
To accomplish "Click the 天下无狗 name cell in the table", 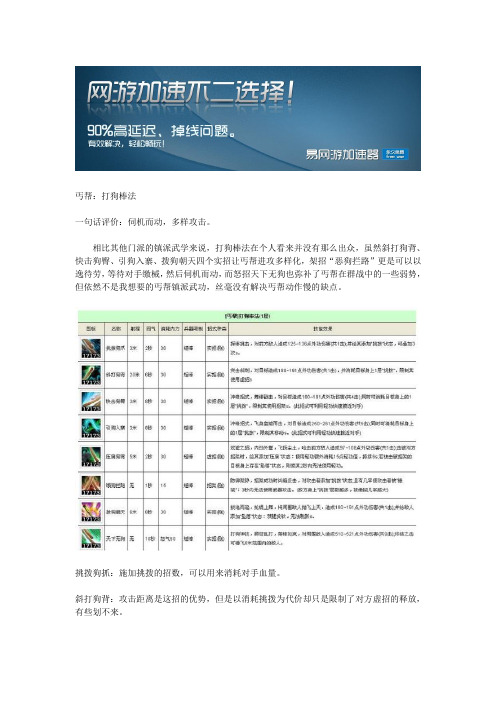I will point(115,539).
